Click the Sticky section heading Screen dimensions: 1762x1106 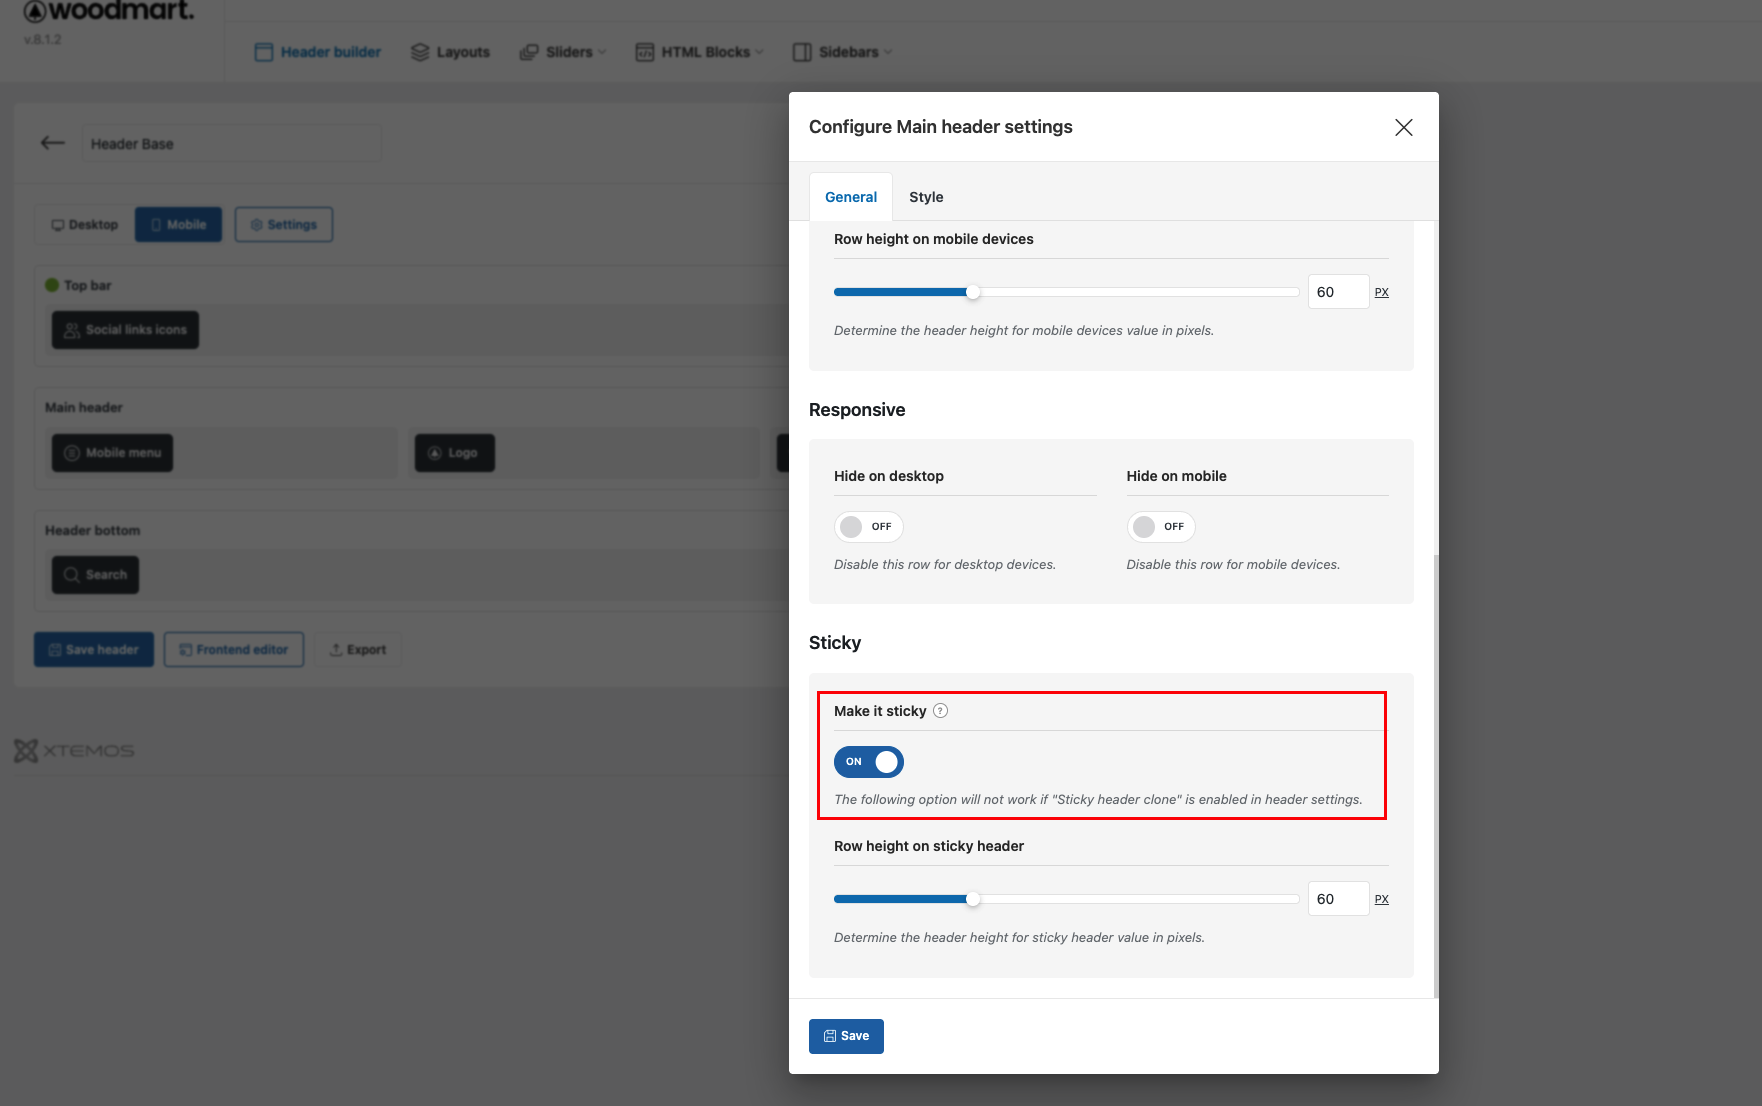[835, 643]
